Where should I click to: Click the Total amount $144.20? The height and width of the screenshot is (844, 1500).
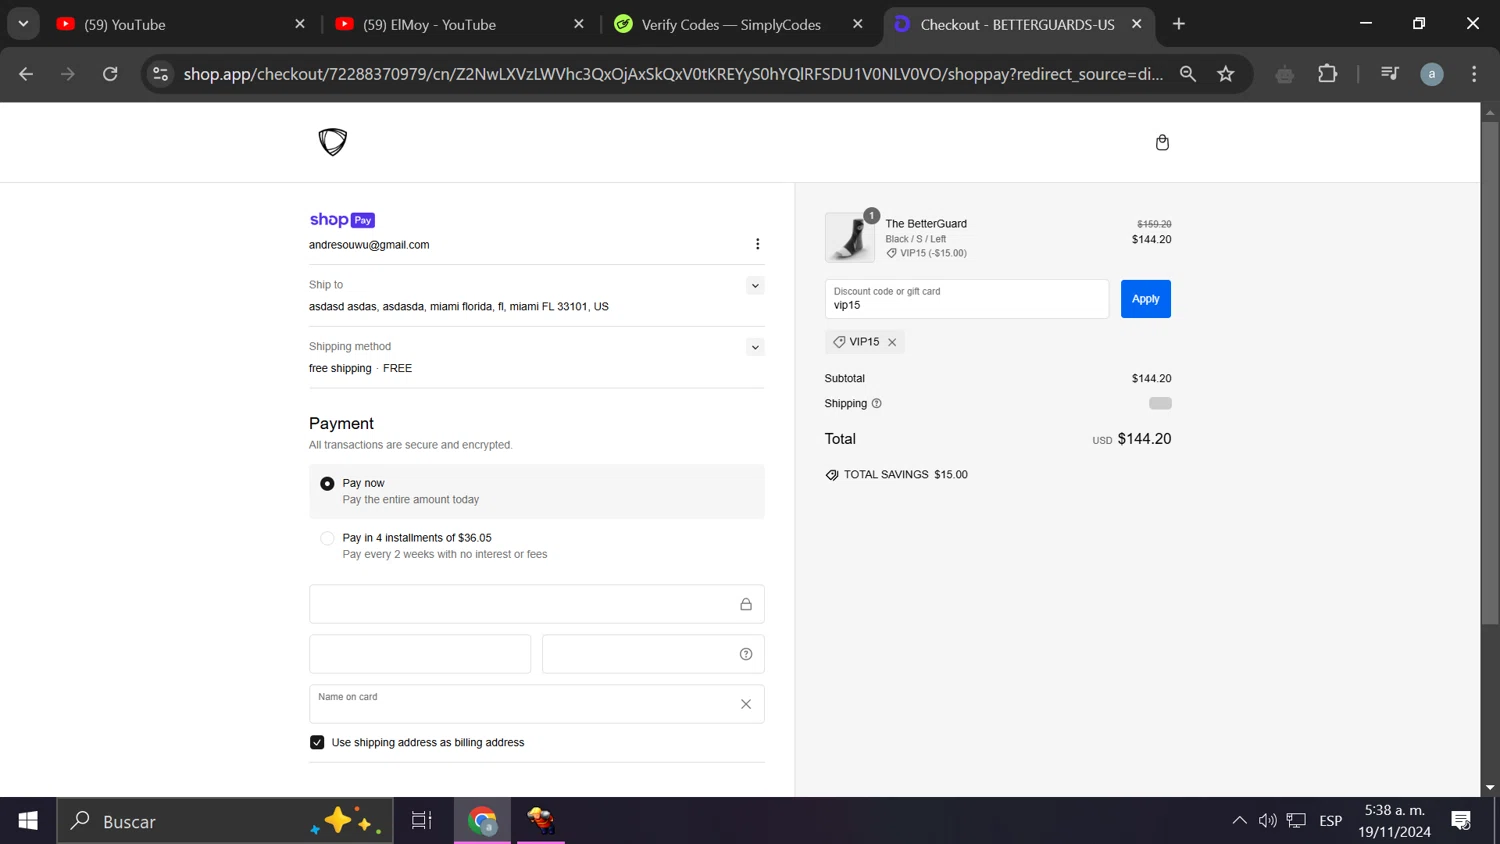pyautogui.click(x=1144, y=439)
